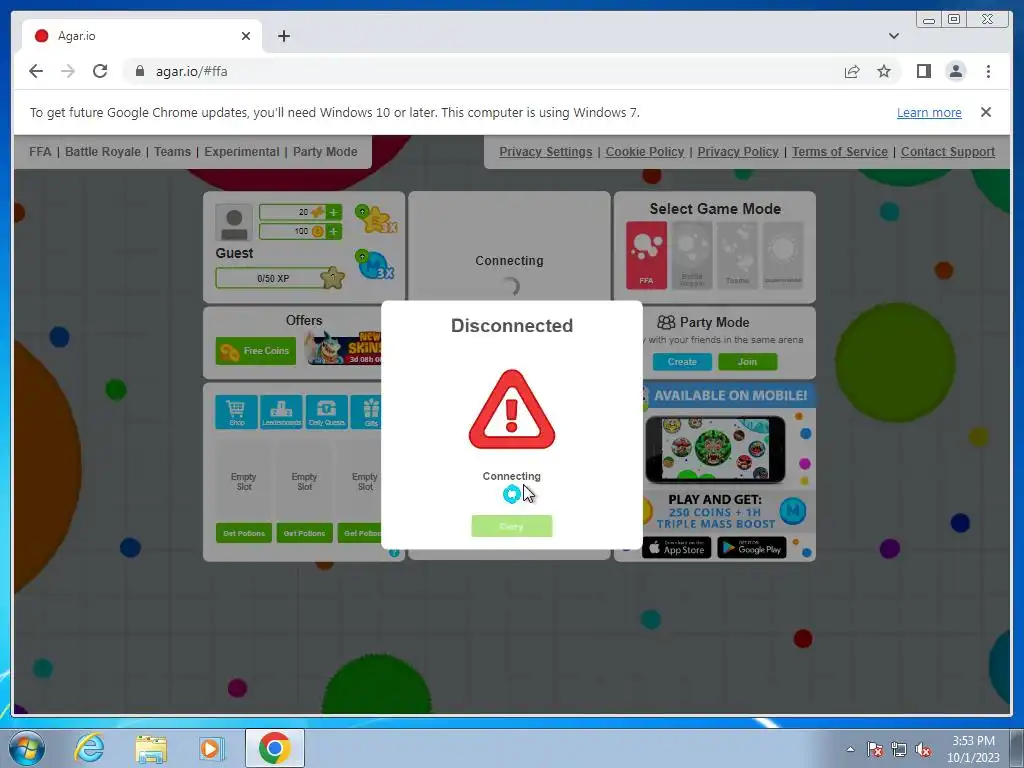Switch to Party Mode in top menu
Image resolution: width=1024 pixels, height=768 pixels.
[325, 152]
